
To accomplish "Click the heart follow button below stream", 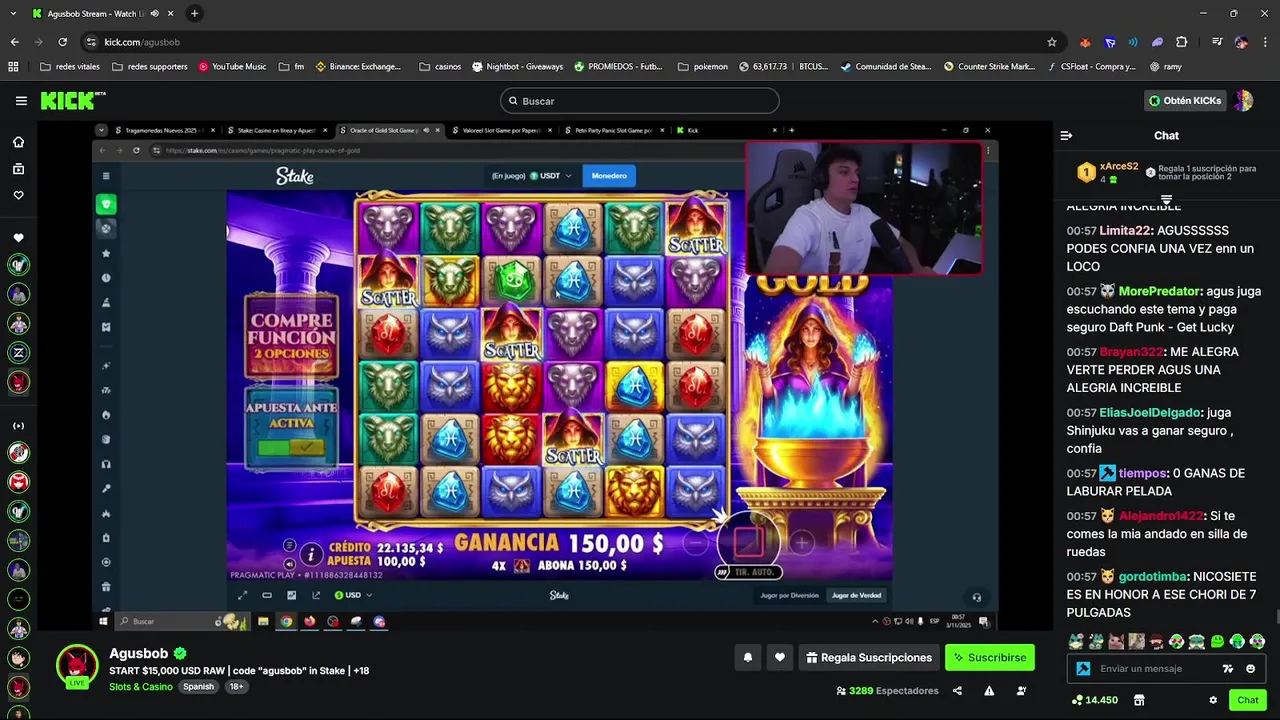I will 779,657.
